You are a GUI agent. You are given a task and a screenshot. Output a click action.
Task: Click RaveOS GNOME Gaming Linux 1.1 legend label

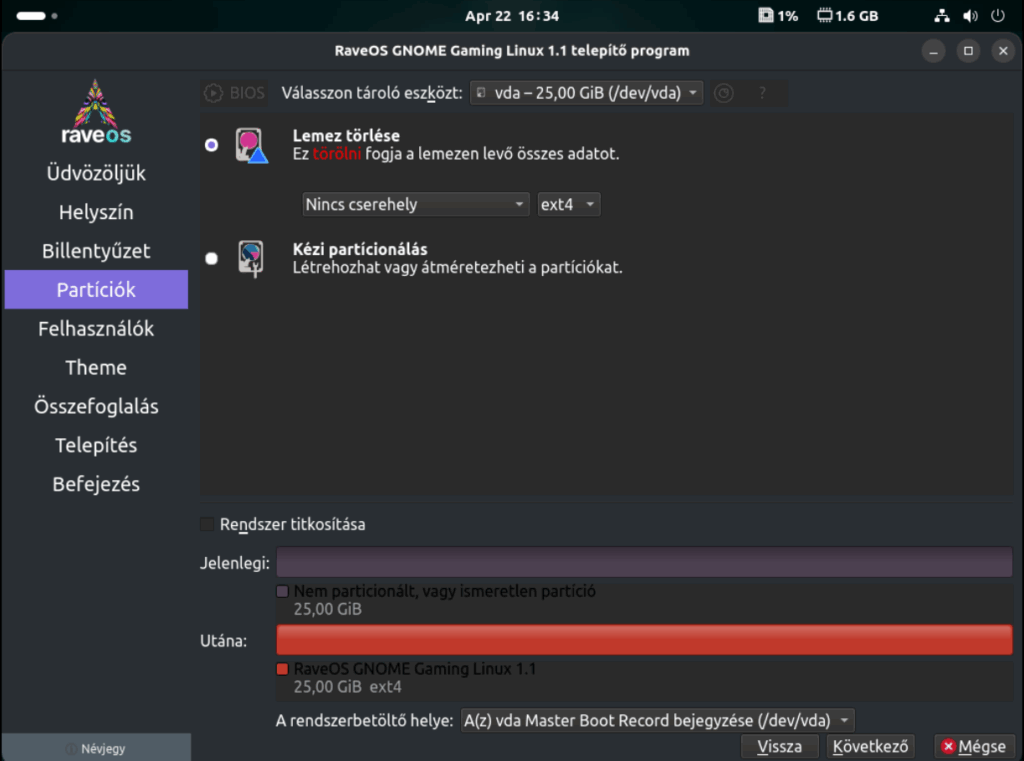[x=415, y=669]
